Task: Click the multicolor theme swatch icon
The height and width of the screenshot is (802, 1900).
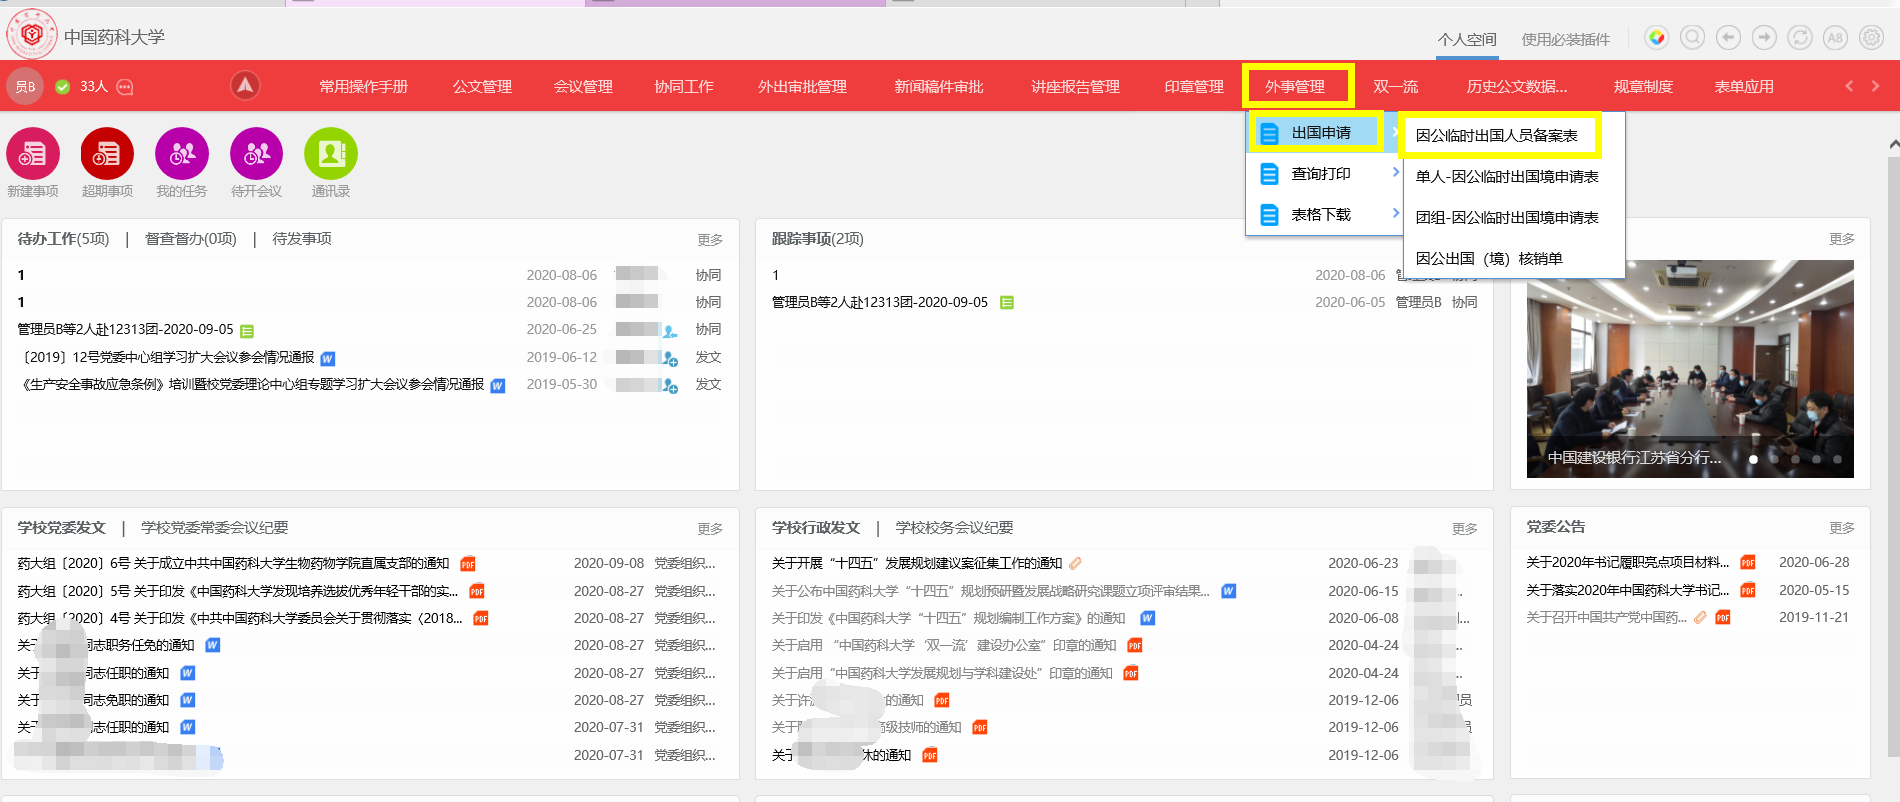Action: click(1657, 38)
